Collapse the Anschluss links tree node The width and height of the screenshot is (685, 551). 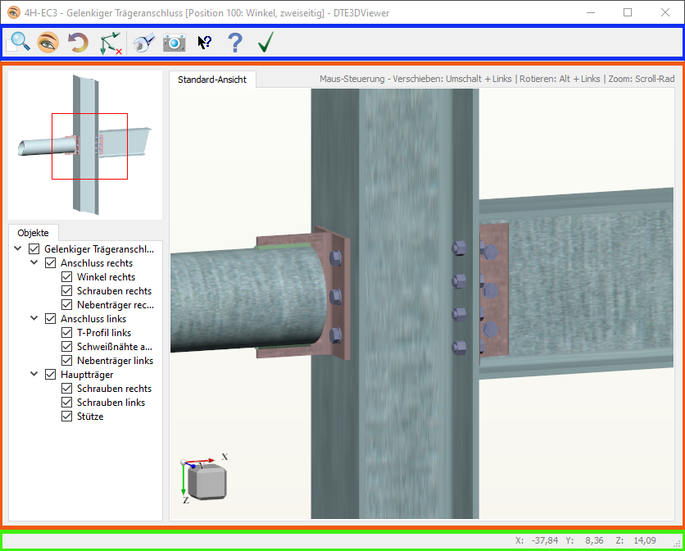point(35,319)
